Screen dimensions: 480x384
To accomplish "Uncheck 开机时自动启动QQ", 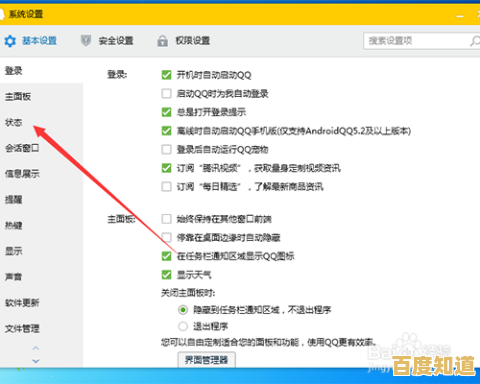I will tap(166, 75).
